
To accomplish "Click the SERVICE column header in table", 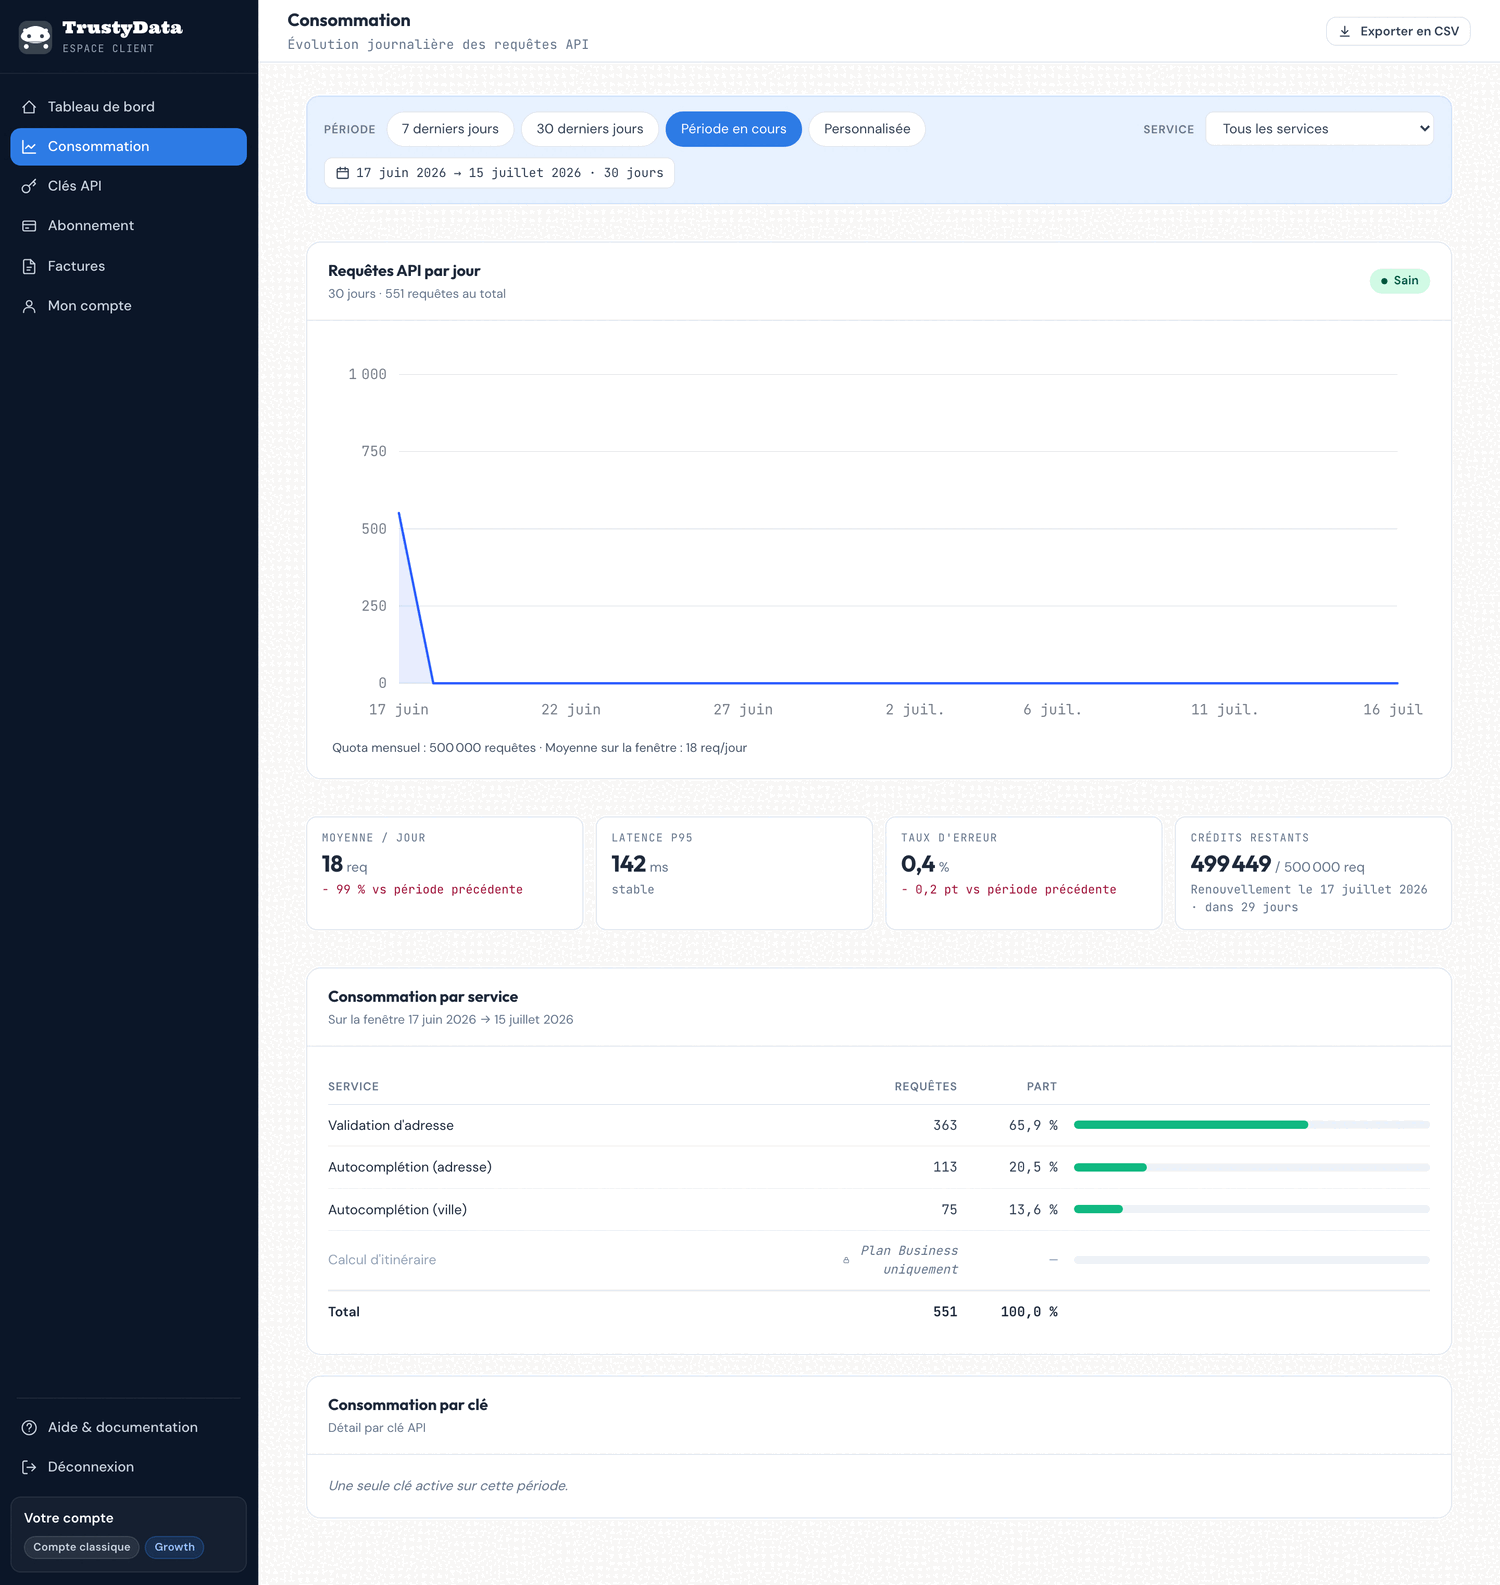I will click(353, 1087).
